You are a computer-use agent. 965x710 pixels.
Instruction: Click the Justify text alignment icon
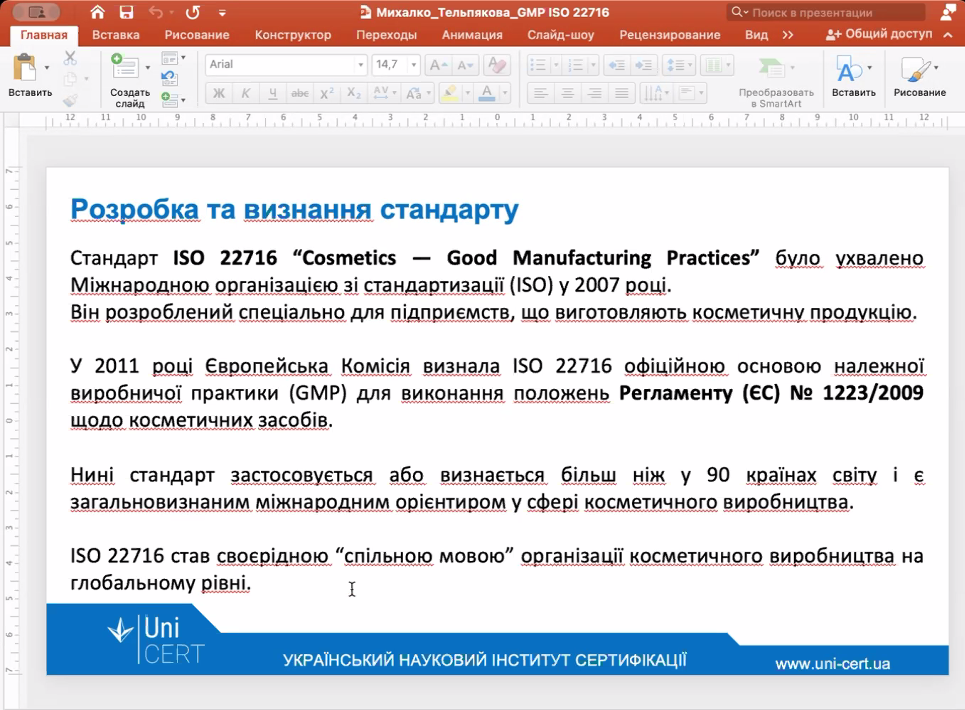point(622,93)
